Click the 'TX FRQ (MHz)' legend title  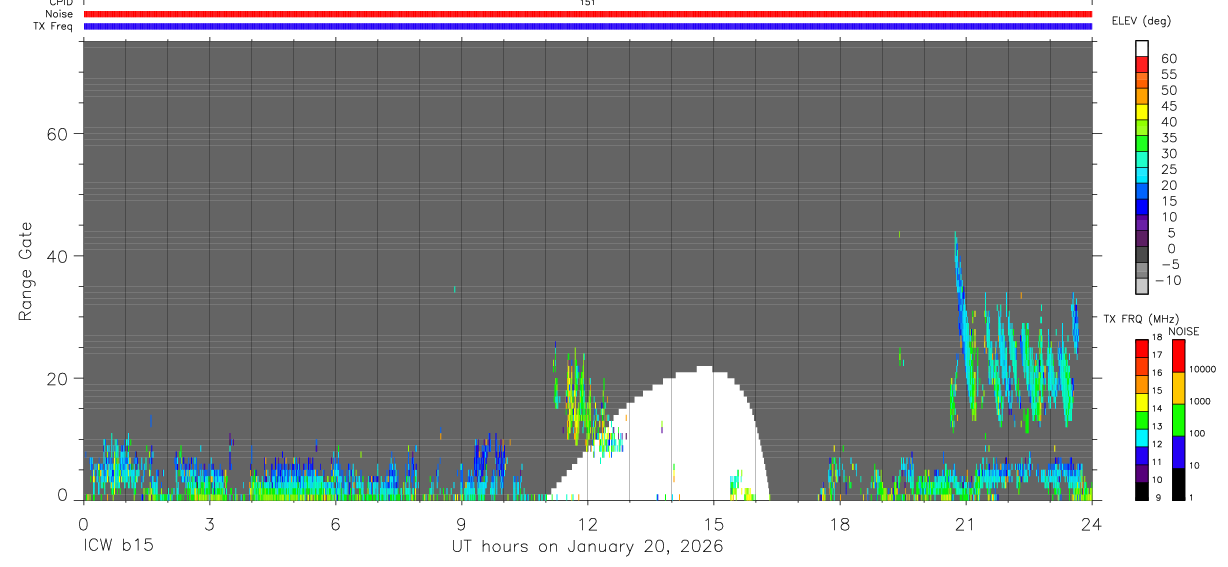click(1139, 318)
